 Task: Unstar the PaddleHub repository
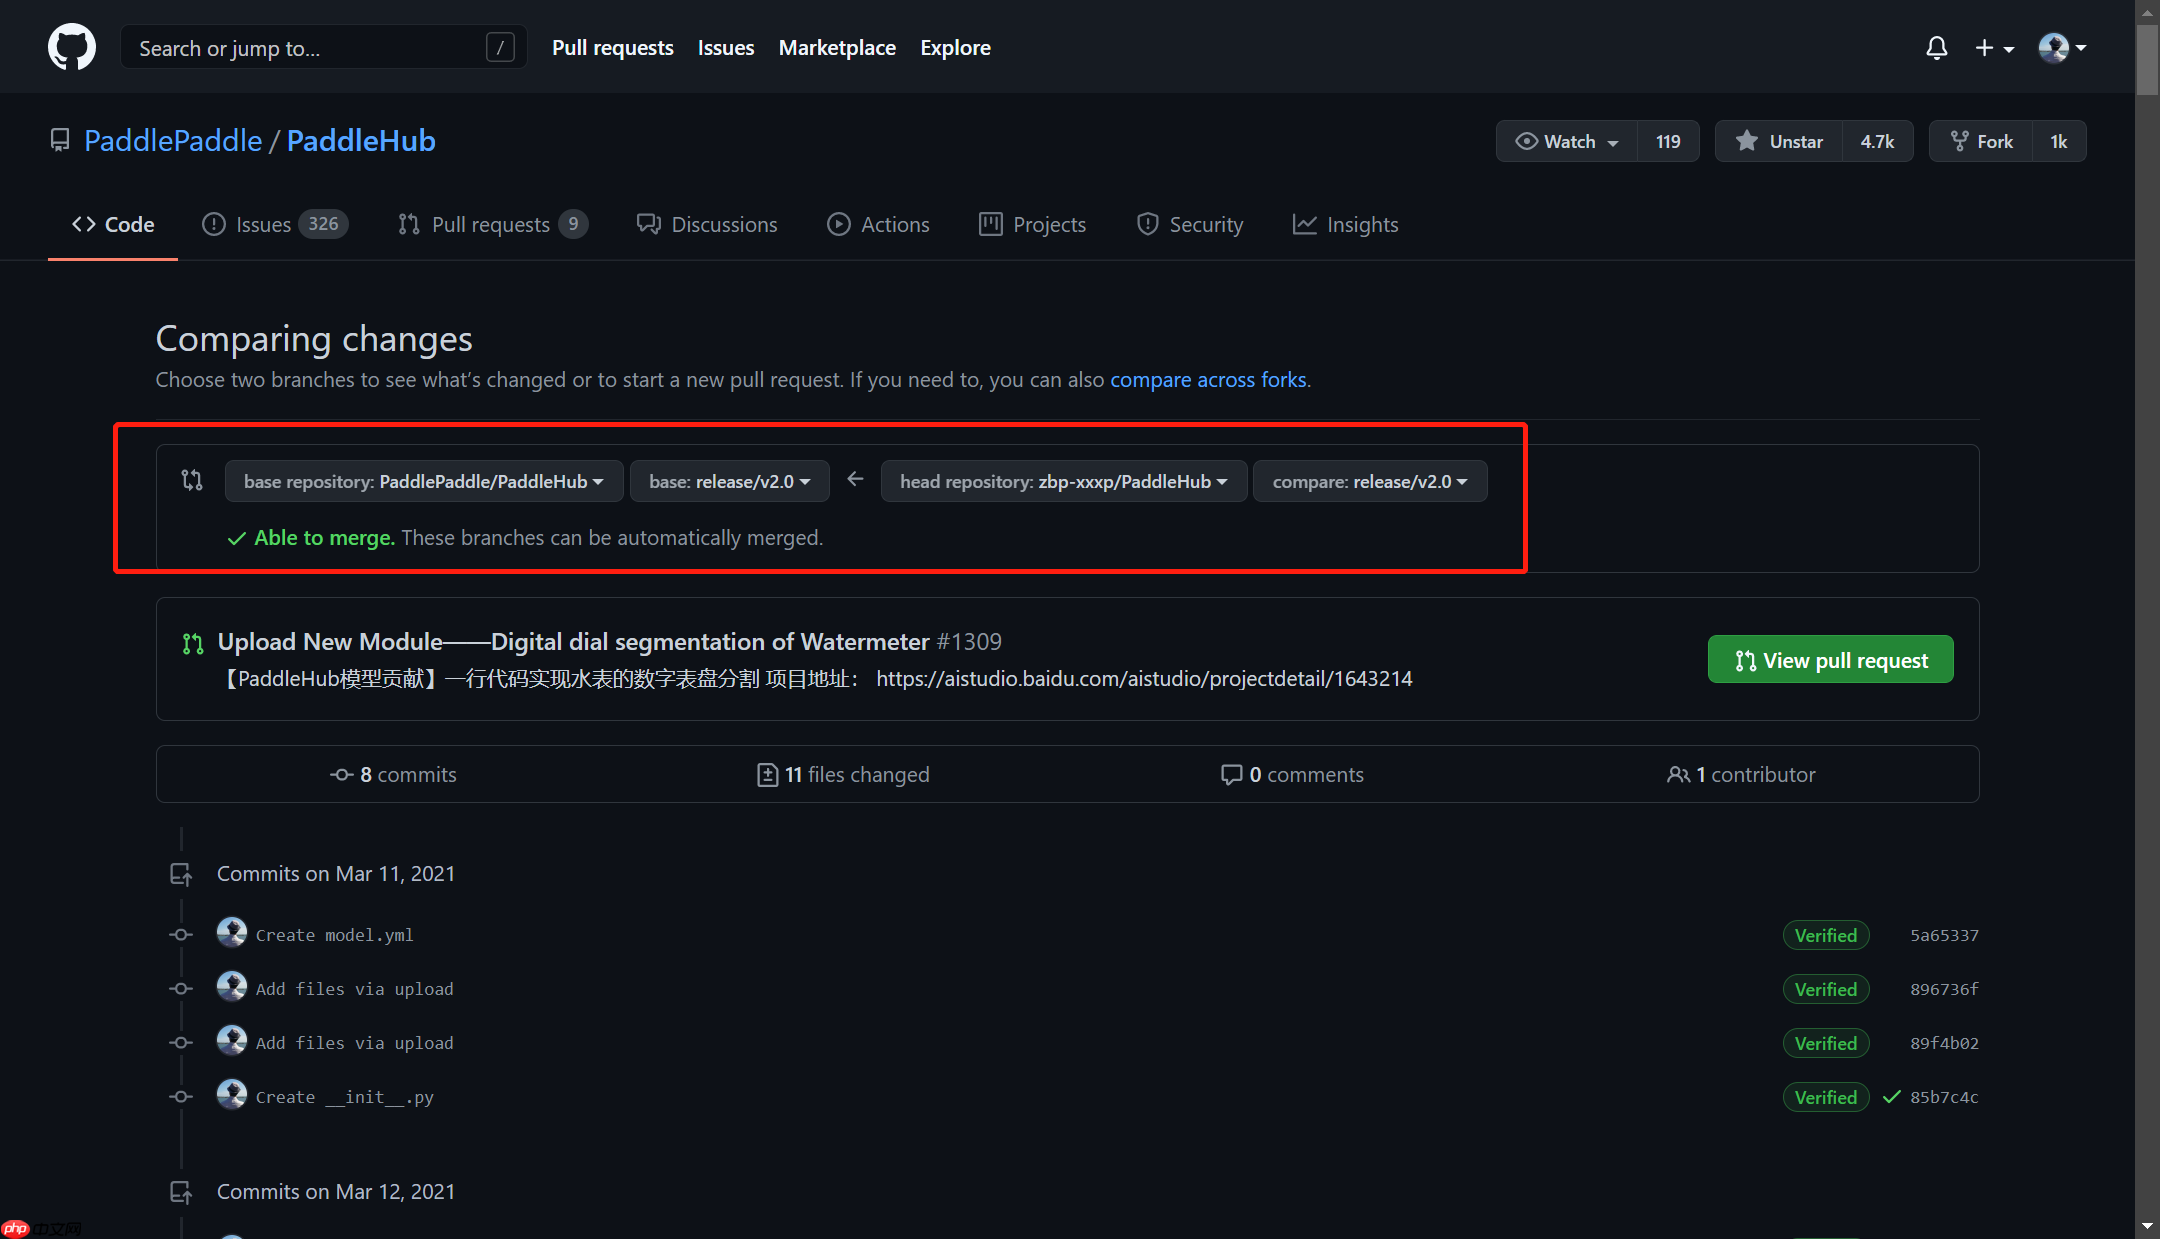pyautogui.click(x=1780, y=141)
